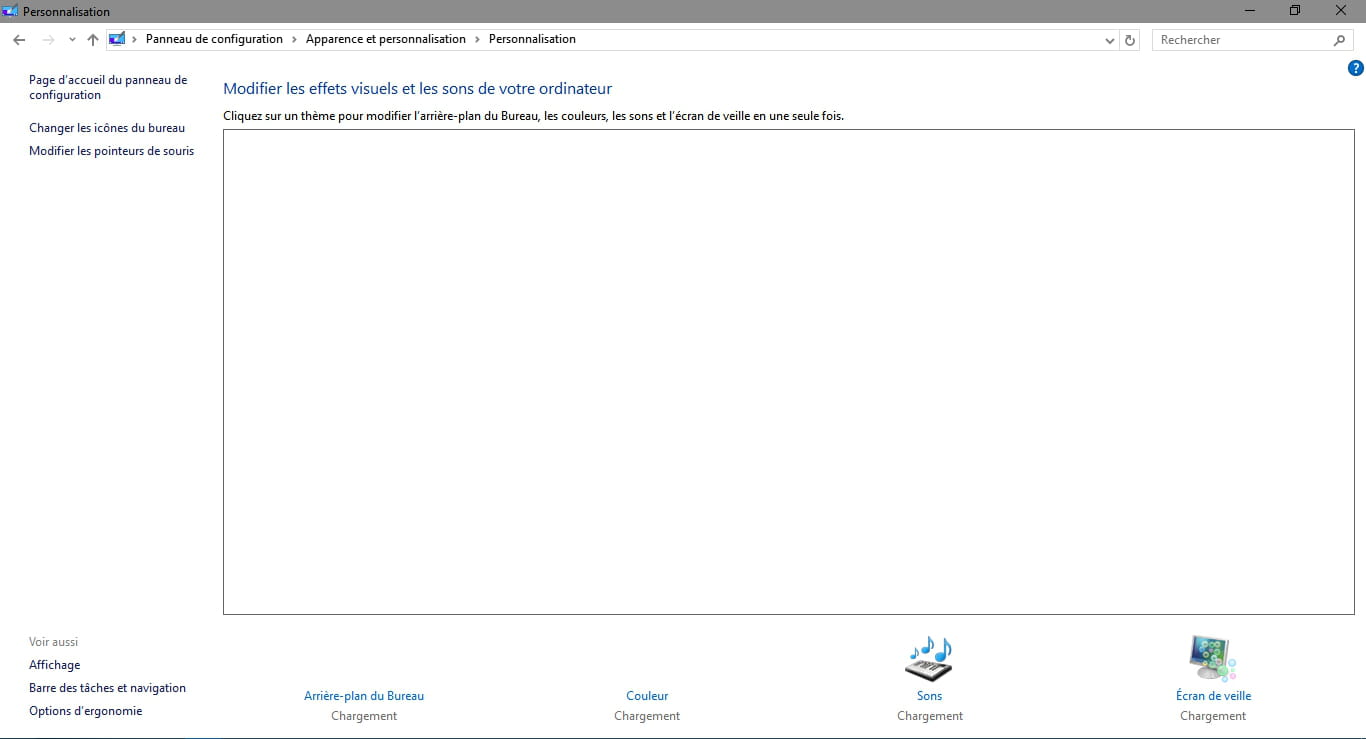
Task: Open the help question mark icon
Action: pos(1355,69)
